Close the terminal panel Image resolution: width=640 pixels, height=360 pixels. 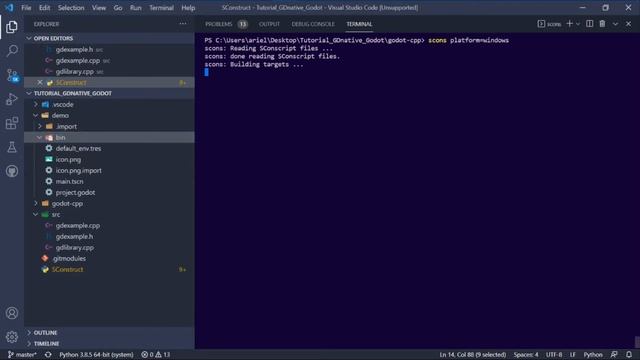coord(629,24)
